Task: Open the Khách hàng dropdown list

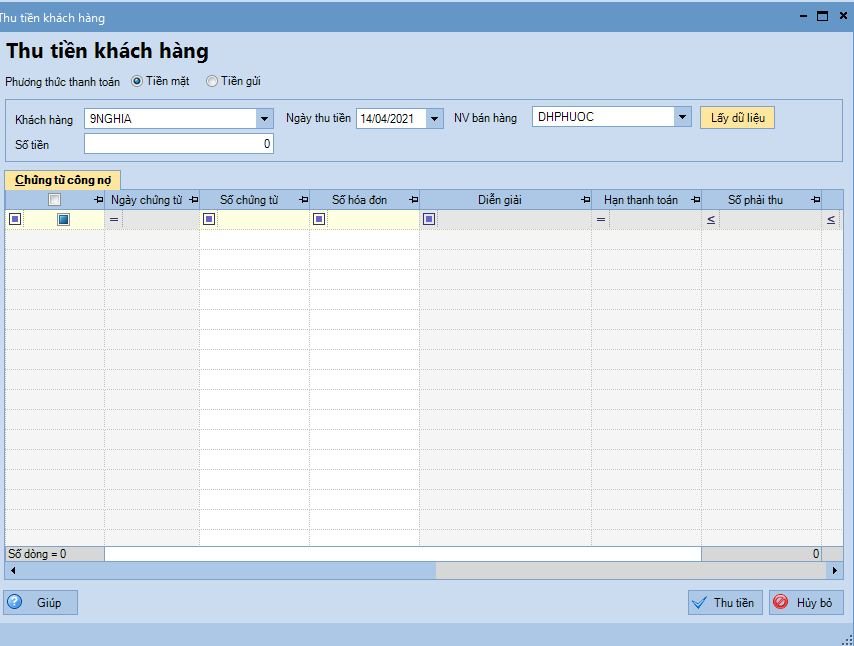Action: [264, 119]
